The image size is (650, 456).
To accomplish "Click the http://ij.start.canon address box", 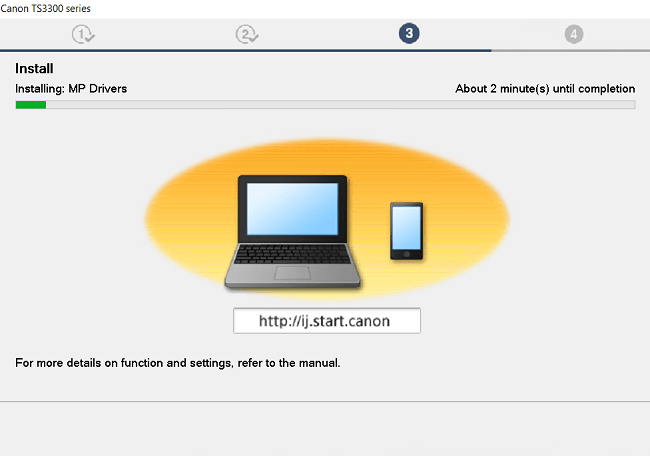I will (x=327, y=320).
